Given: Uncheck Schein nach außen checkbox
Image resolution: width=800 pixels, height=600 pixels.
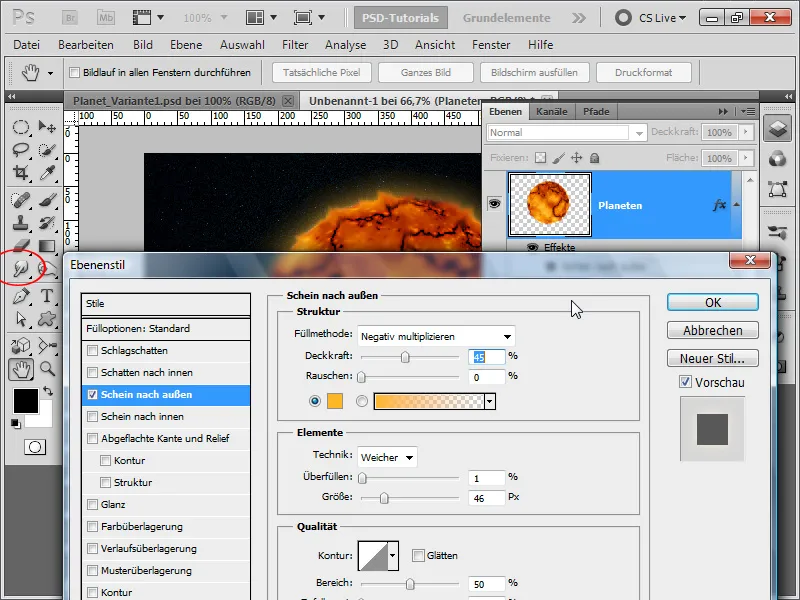Looking at the screenshot, I should coord(92,394).
